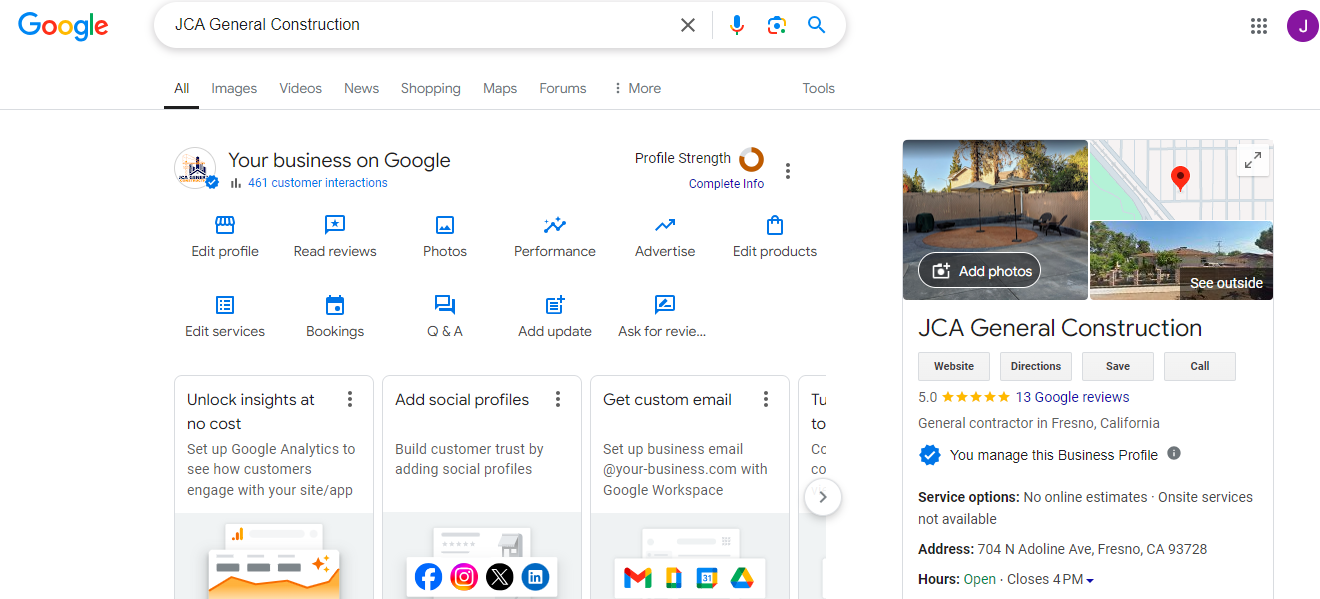Show next suggestion cards with arrow
Image resolution: width=1320 pixels, height=599 pixels.
coord(823,496)
